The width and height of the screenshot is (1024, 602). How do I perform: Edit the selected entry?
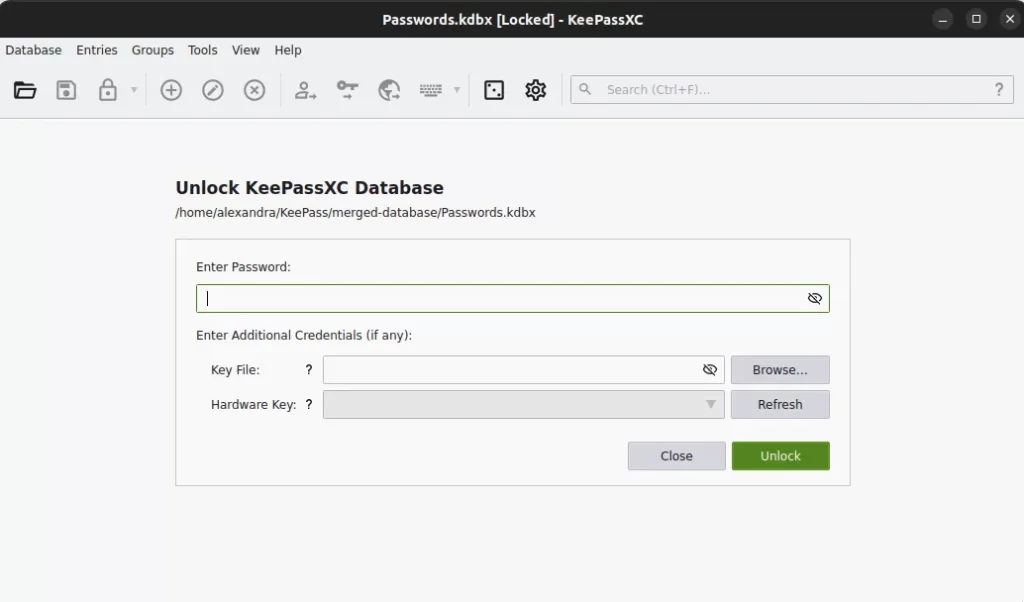click(x=212, y=90)
